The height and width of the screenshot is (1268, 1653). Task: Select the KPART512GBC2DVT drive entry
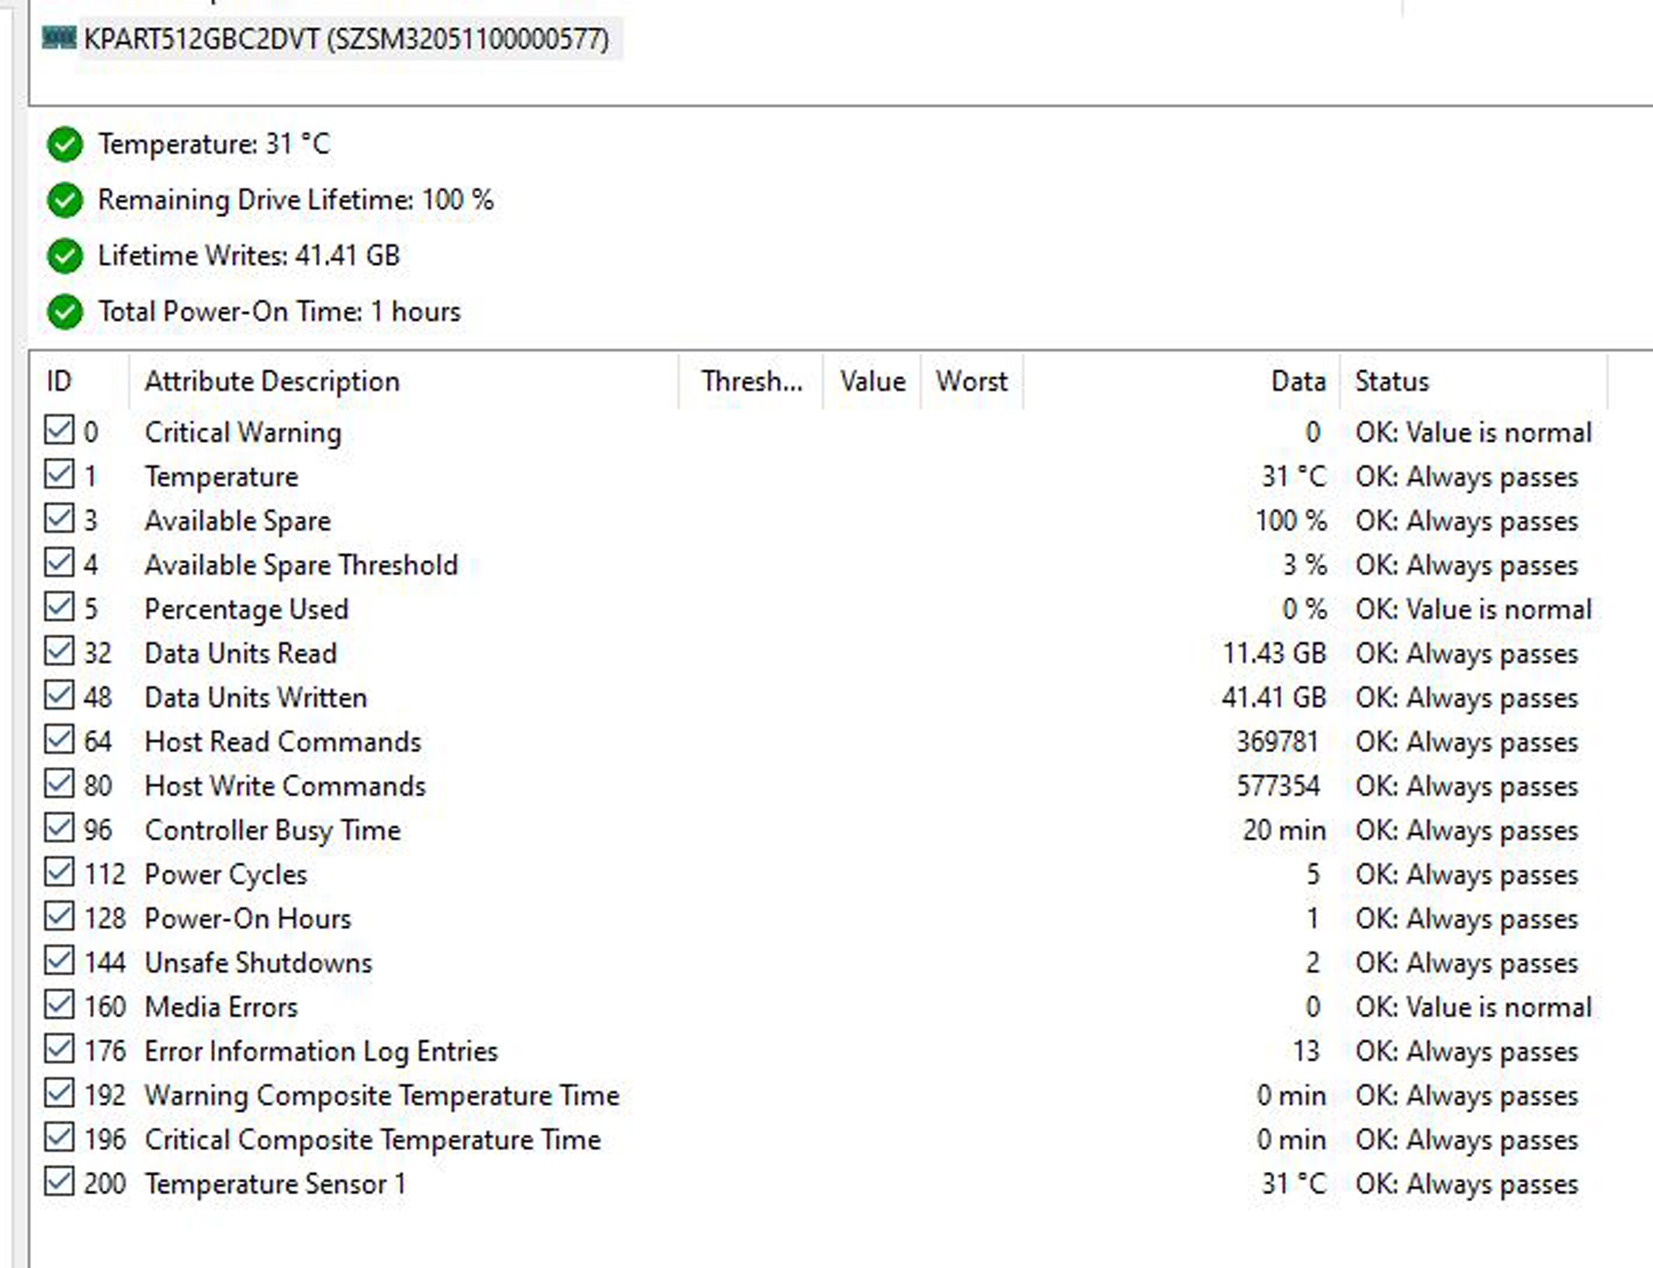346,39
